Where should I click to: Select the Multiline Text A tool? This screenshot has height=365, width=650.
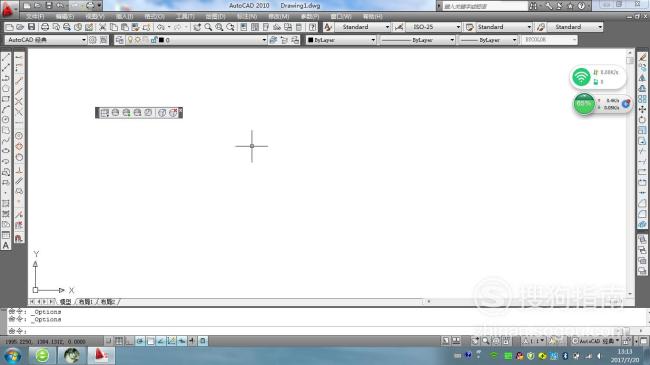click(x=6, y=246)
